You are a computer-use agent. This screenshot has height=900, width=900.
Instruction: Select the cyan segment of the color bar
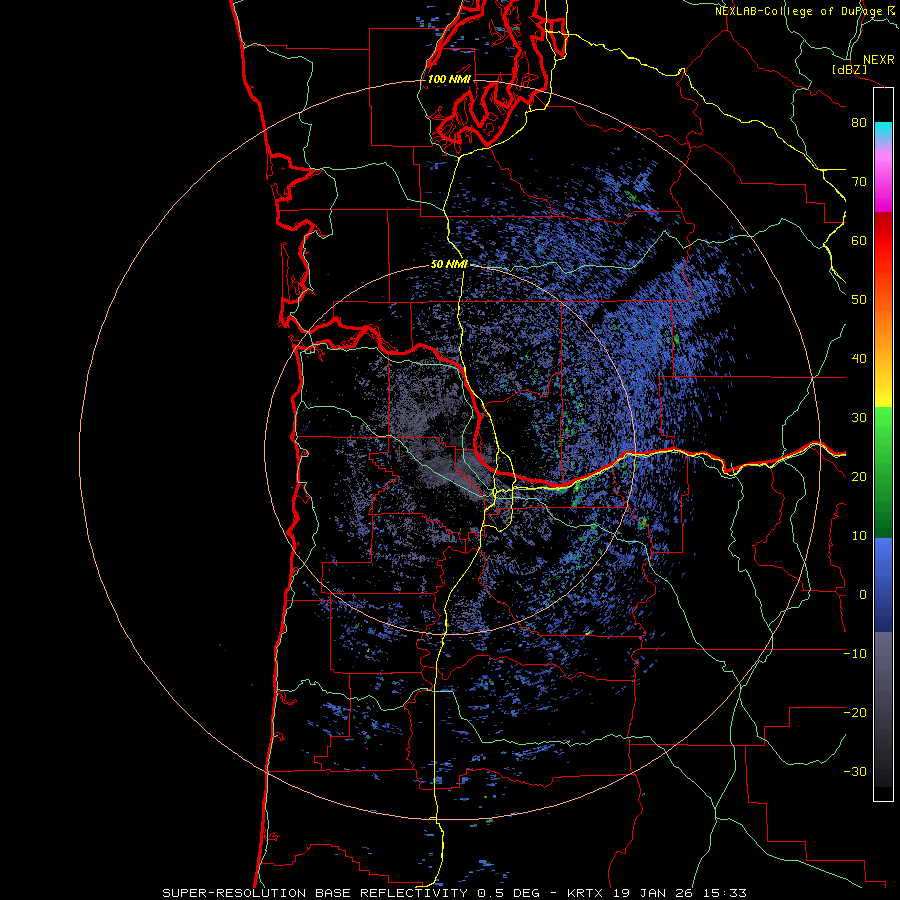pos(883,132)
